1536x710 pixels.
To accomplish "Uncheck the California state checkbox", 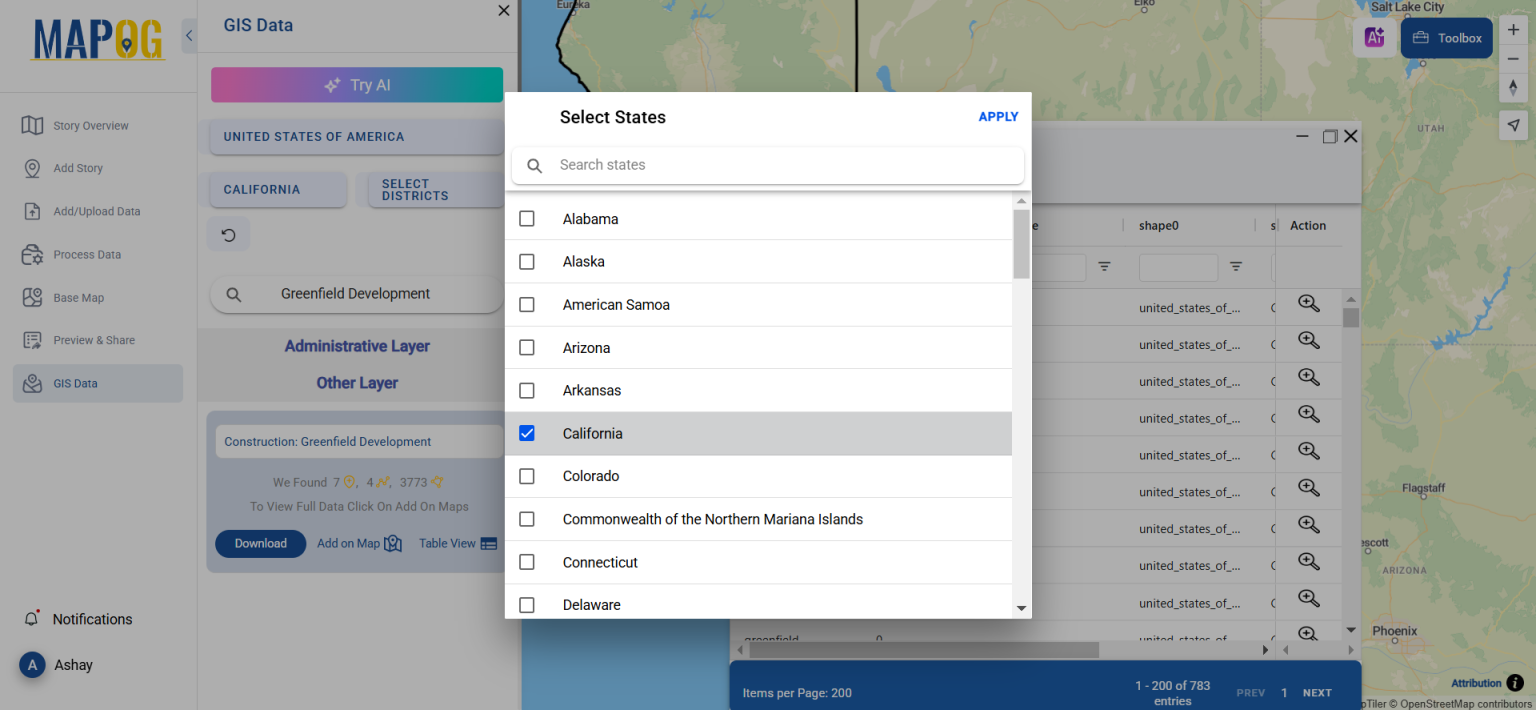I will tap(527, 433).
